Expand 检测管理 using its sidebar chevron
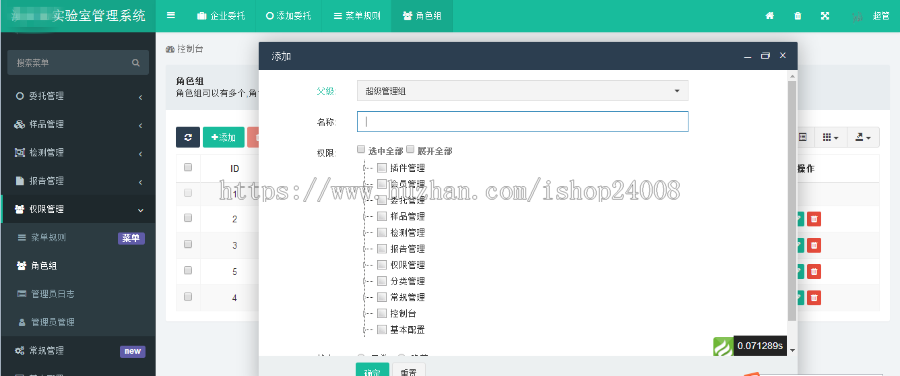Viewport: 900px width, 376px height. [x=141, y=154]
